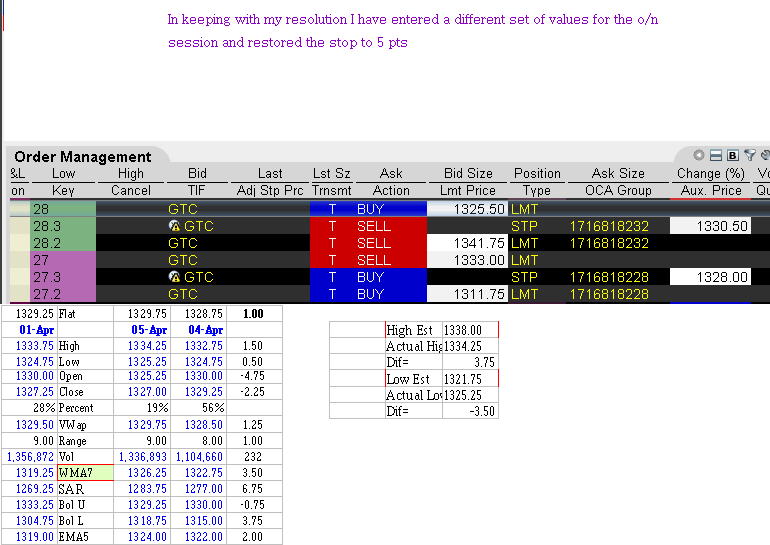This screenshot has height=545, width=770.
Task: Click the Trnsmt column header
Action: [331, 191]
